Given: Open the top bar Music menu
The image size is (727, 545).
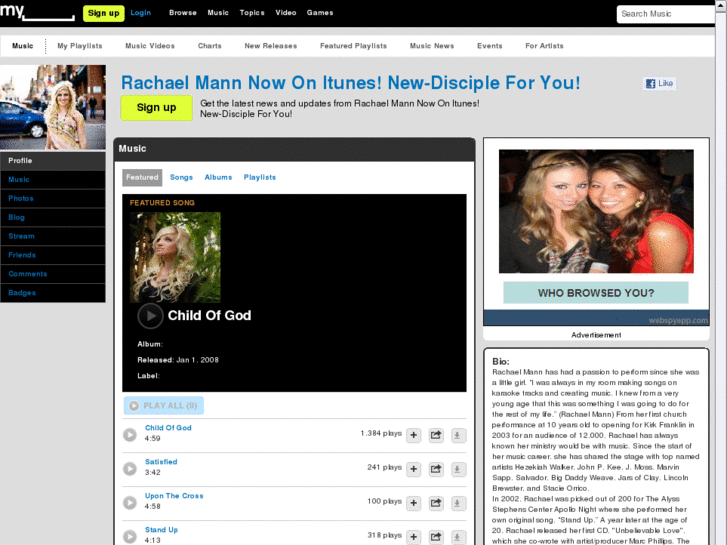Looking at the screenshot, I should 218,13.
